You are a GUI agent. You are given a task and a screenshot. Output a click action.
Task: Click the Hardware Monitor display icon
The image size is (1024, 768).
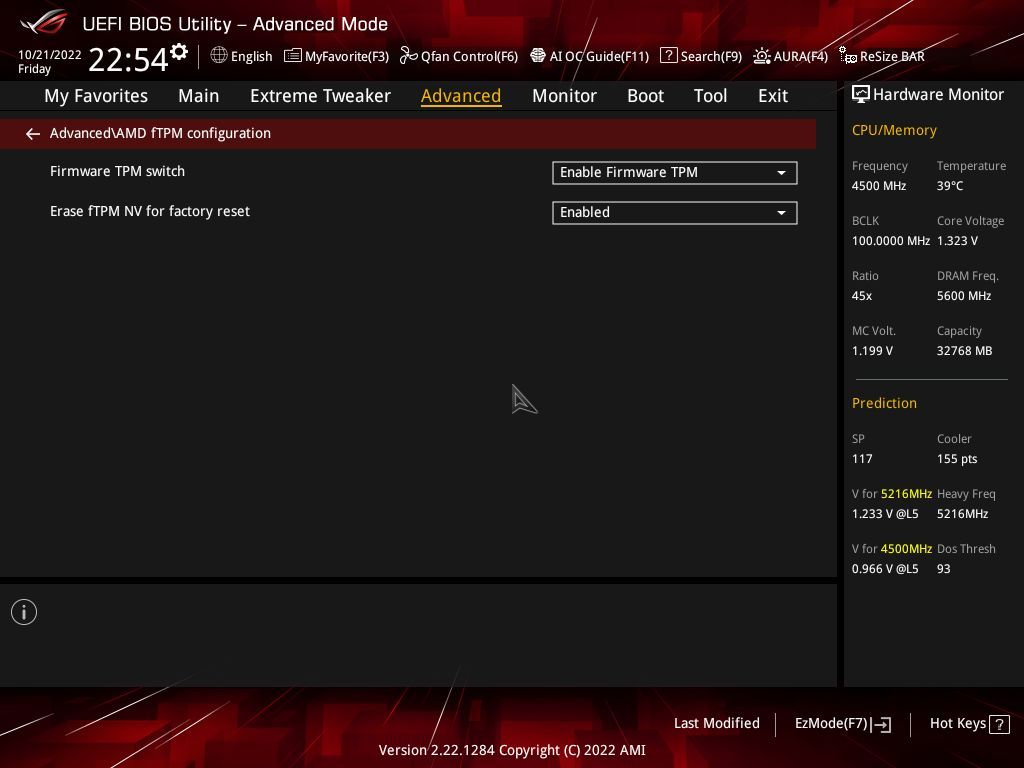click(861, 95)
